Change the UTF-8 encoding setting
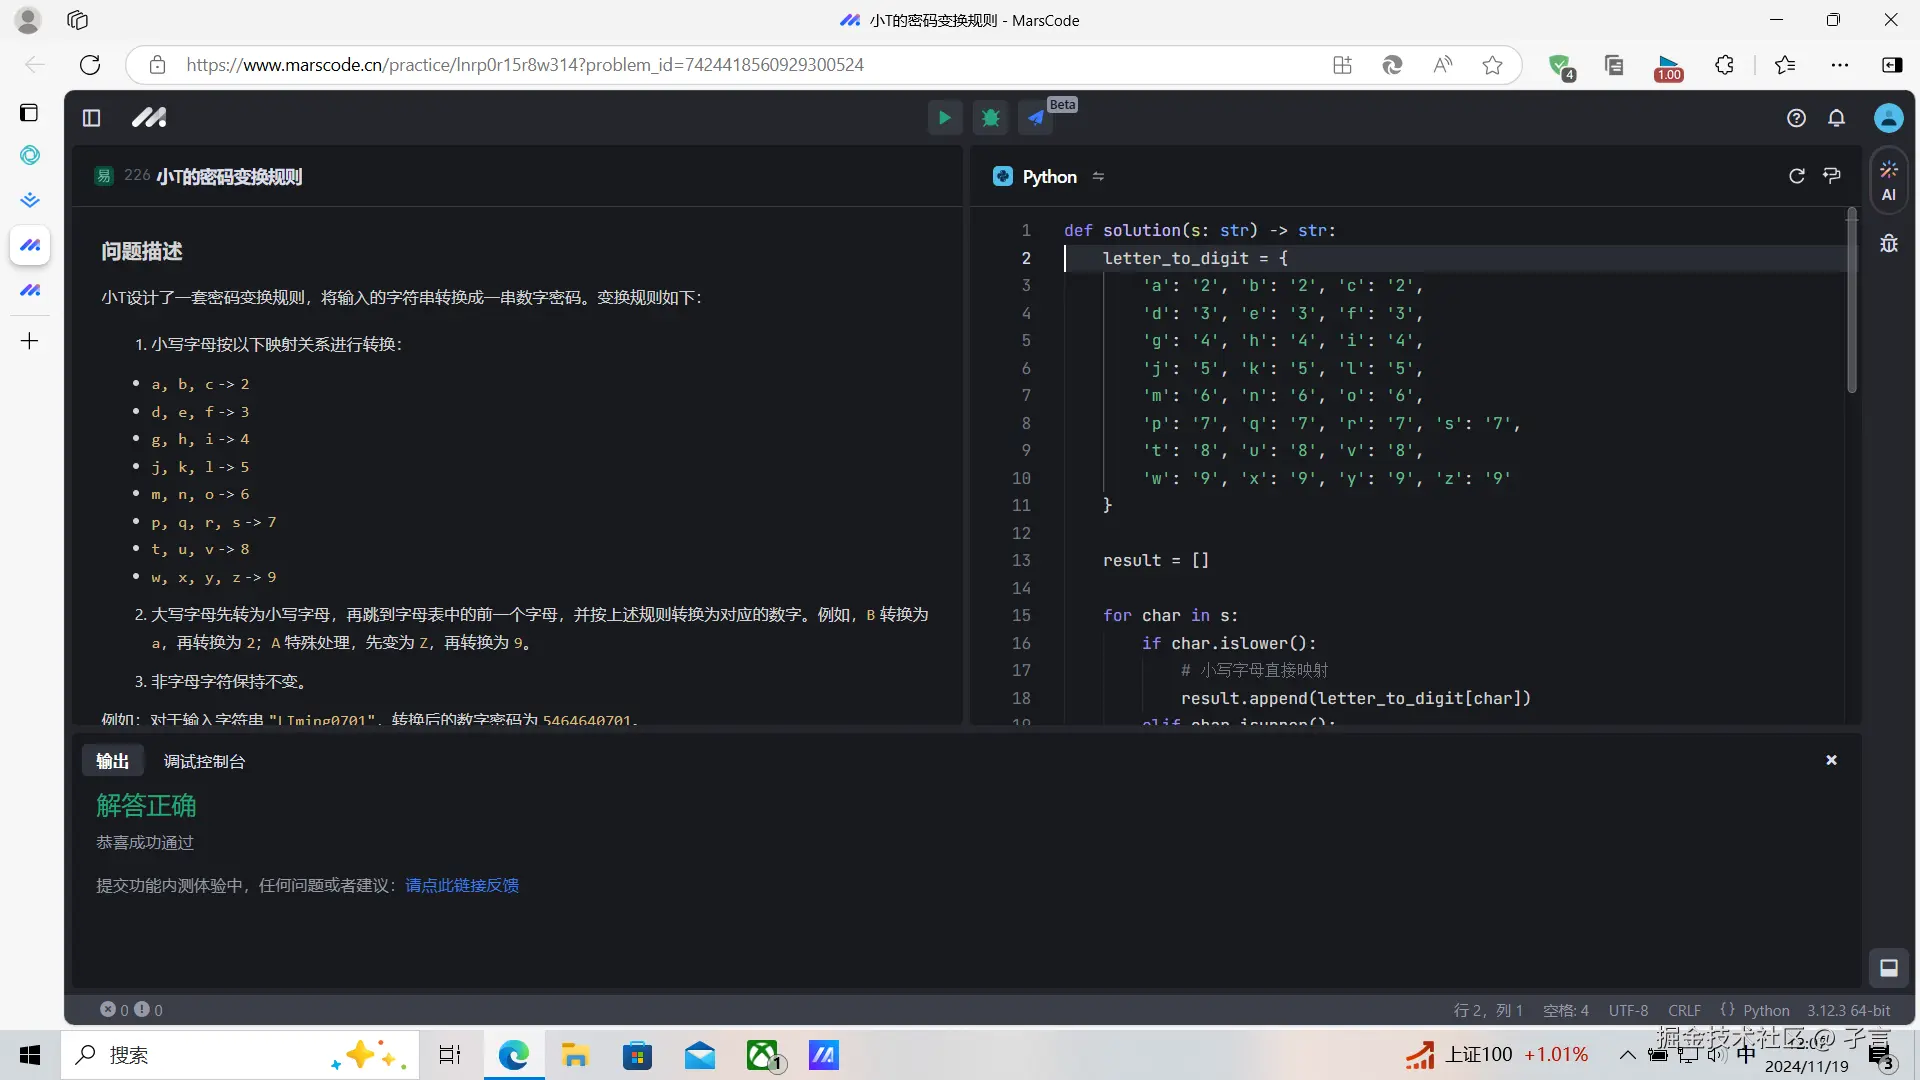This screenshot has height=1080, width=1920. click(1628, 1011)
